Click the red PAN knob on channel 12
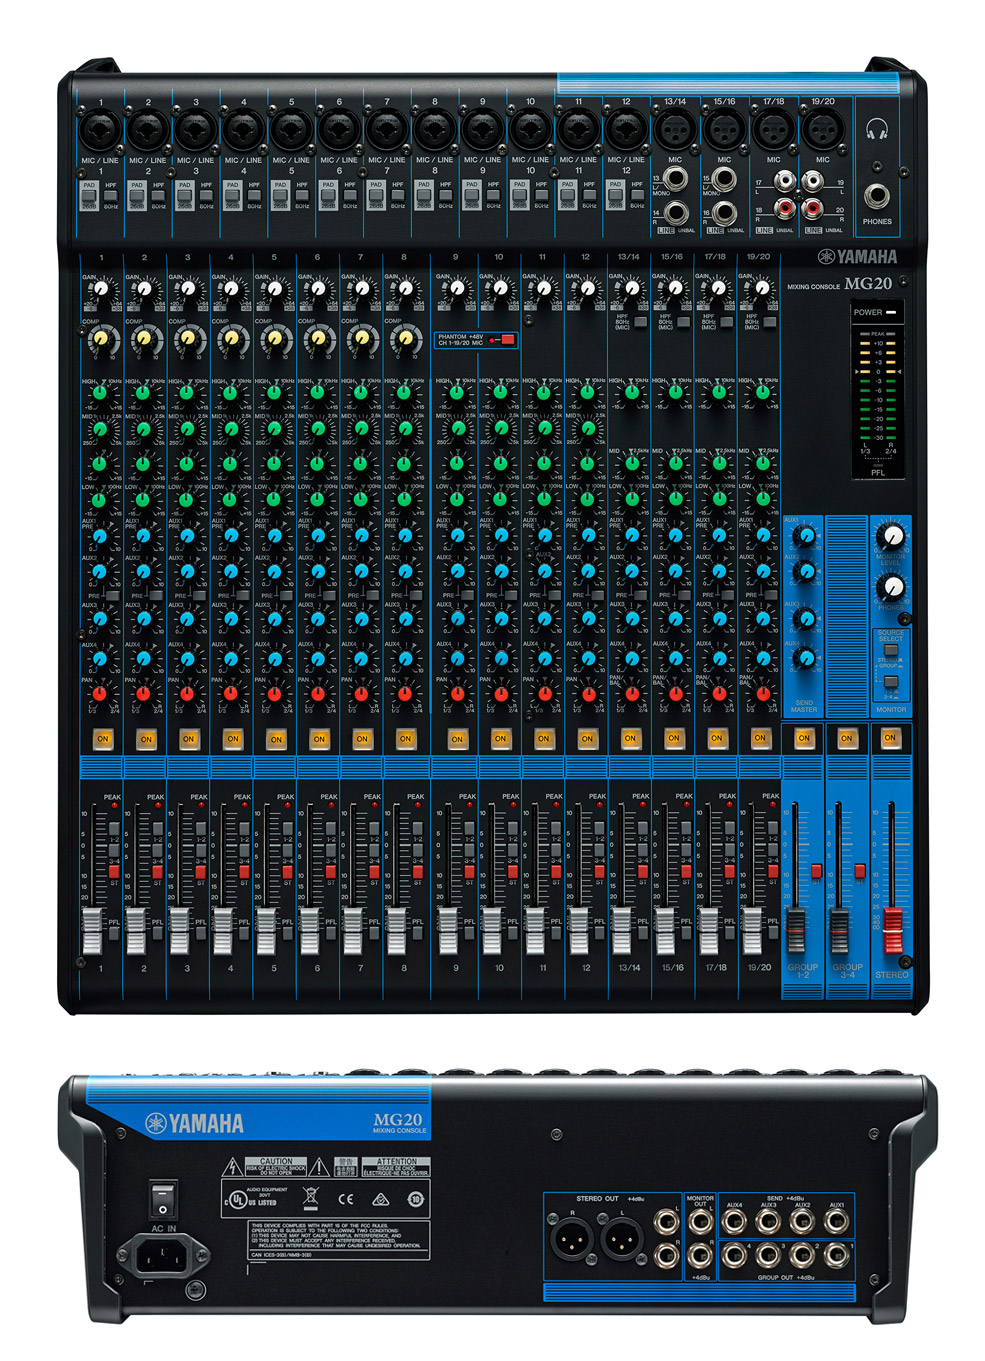Screen dimensions: 985x1361 click(587, 693)
